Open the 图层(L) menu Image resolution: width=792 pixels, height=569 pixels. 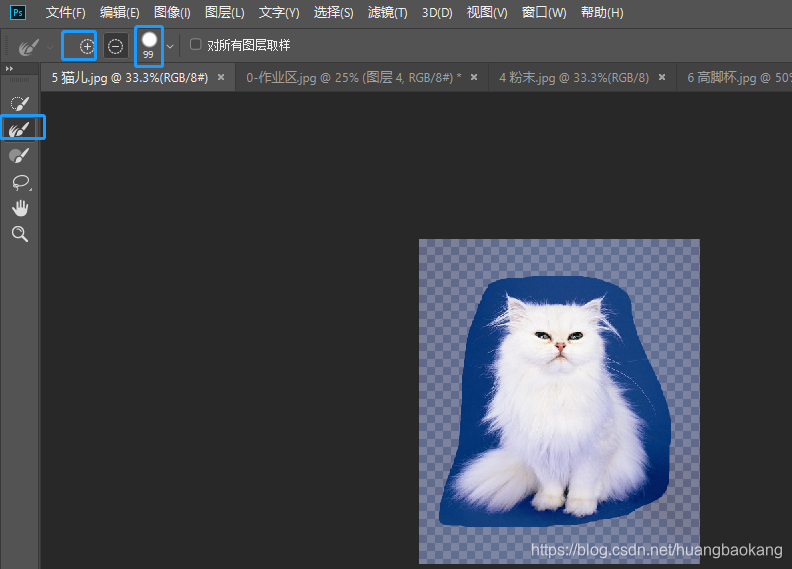(225, 13)
